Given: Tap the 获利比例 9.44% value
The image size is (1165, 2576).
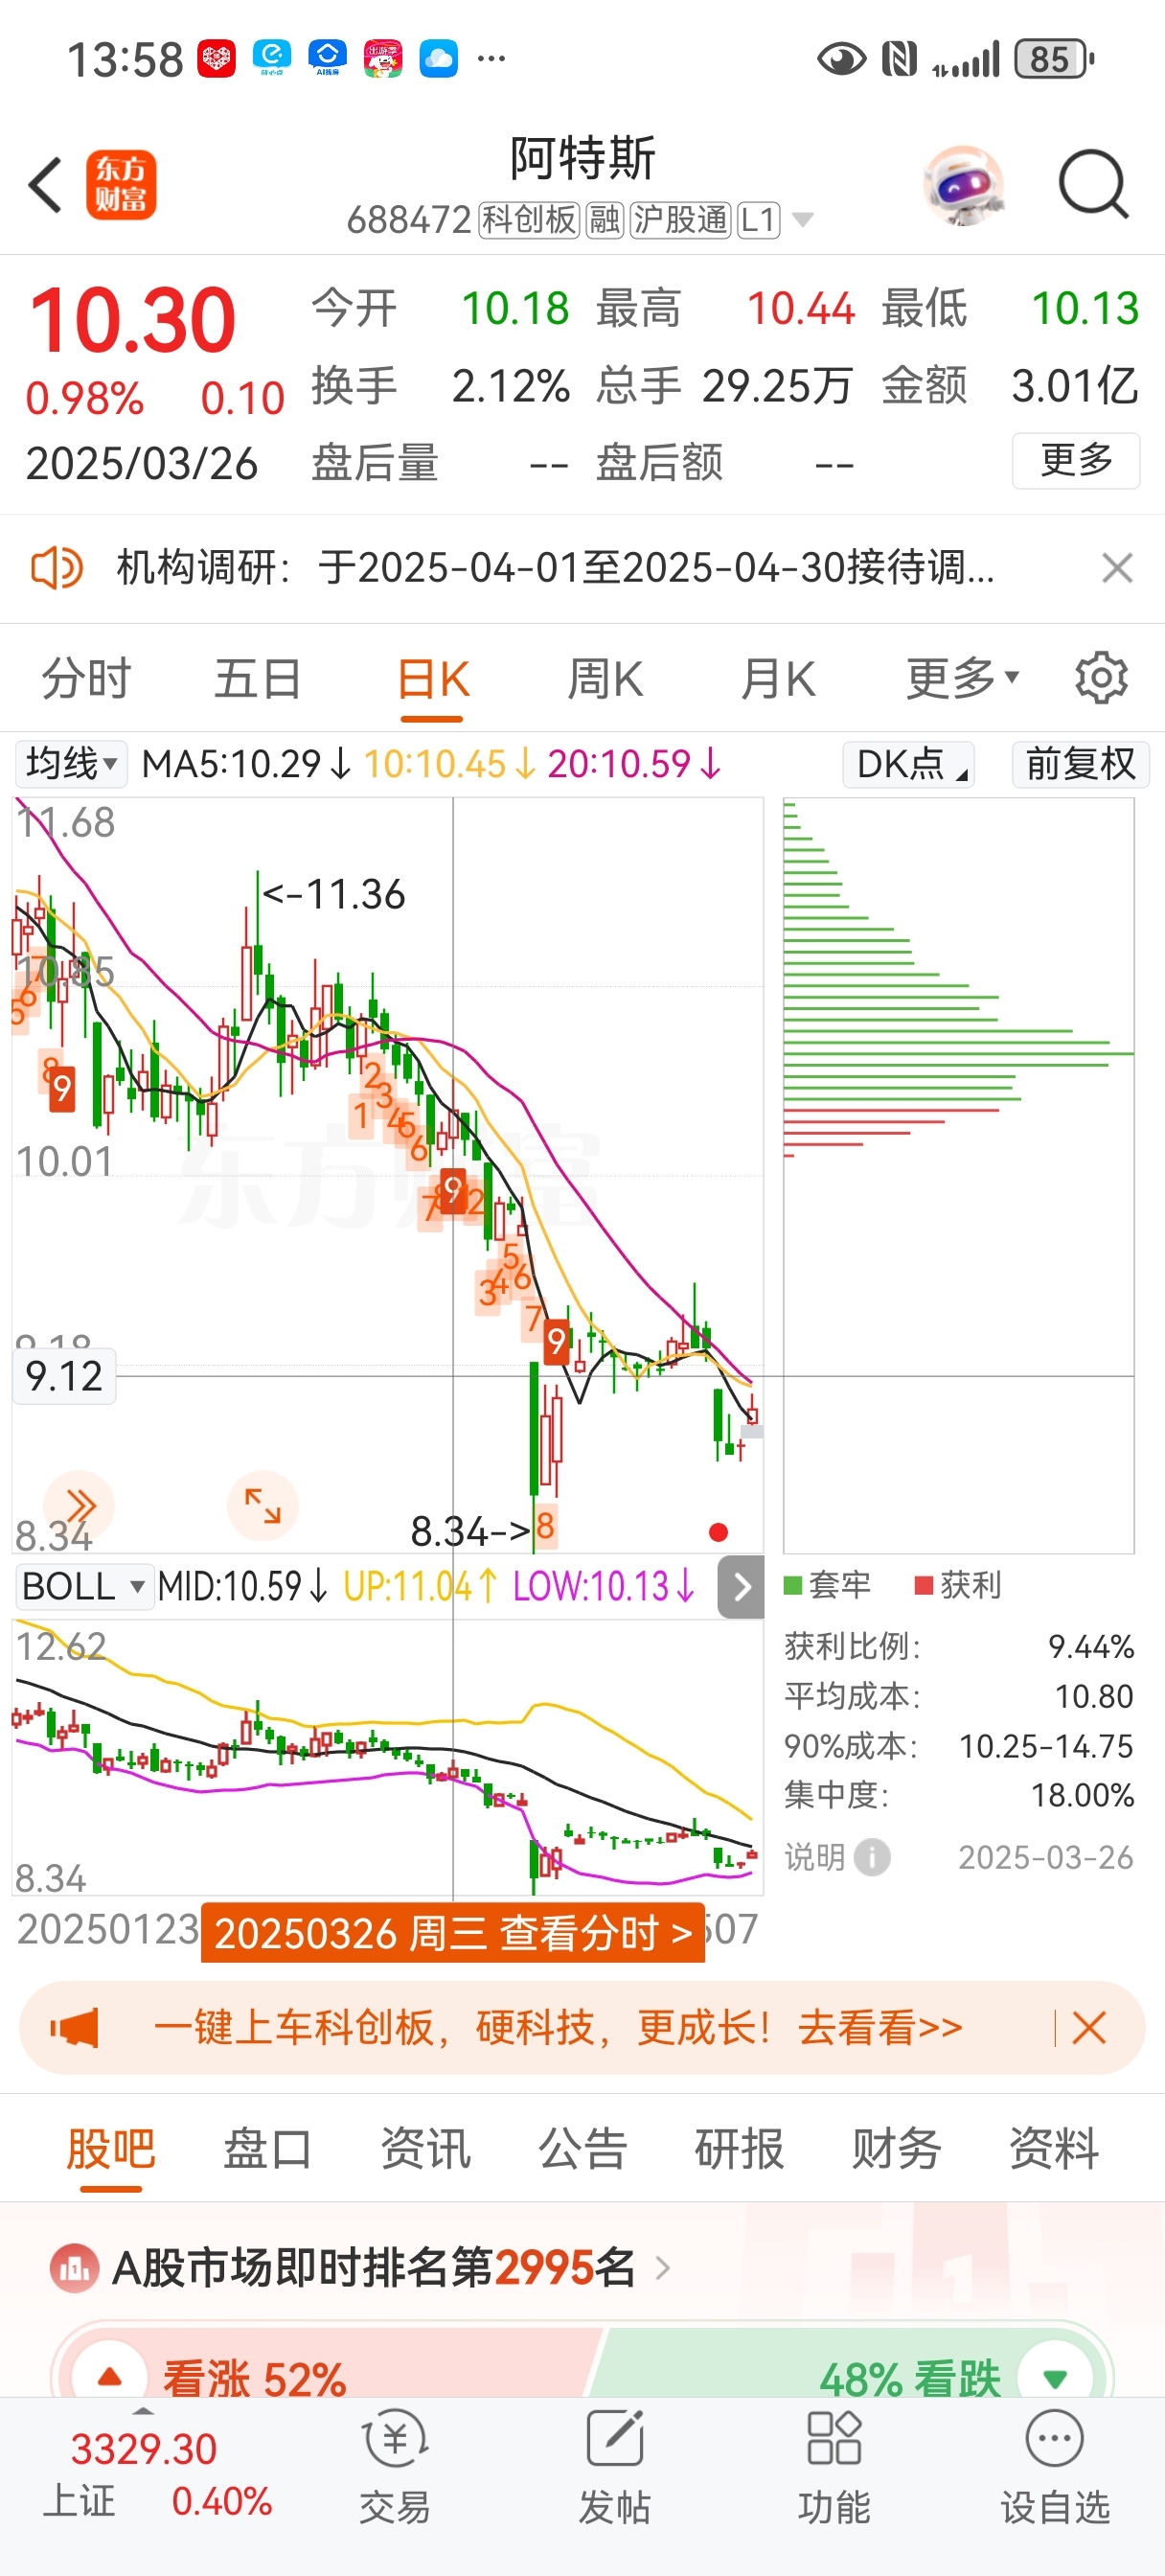Looking at the screenshot, I should coord(1090,1646).
